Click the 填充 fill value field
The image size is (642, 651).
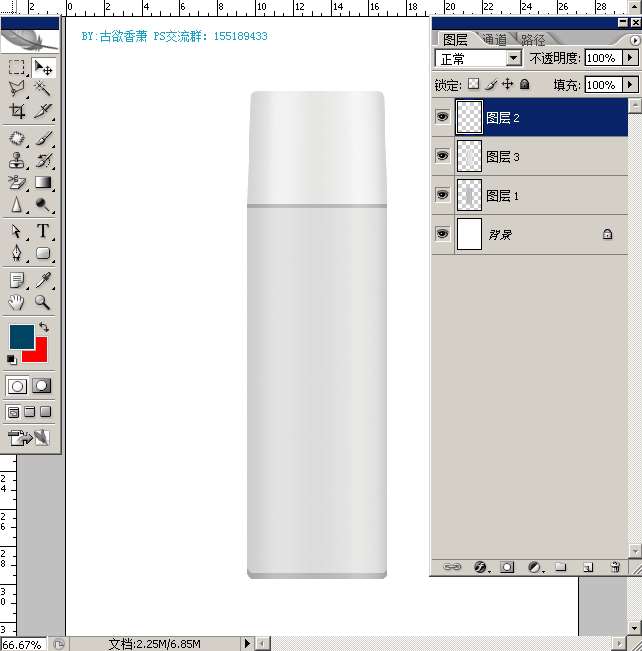[603, 85]
